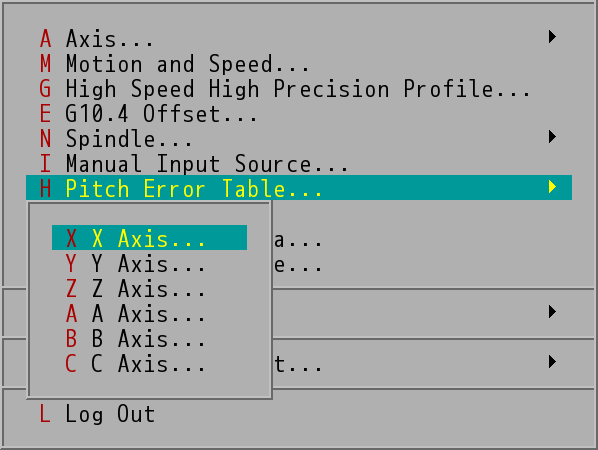Choose Z Axis pitch error entry
Screen dimensions: 598x450
tap(150, 288)
